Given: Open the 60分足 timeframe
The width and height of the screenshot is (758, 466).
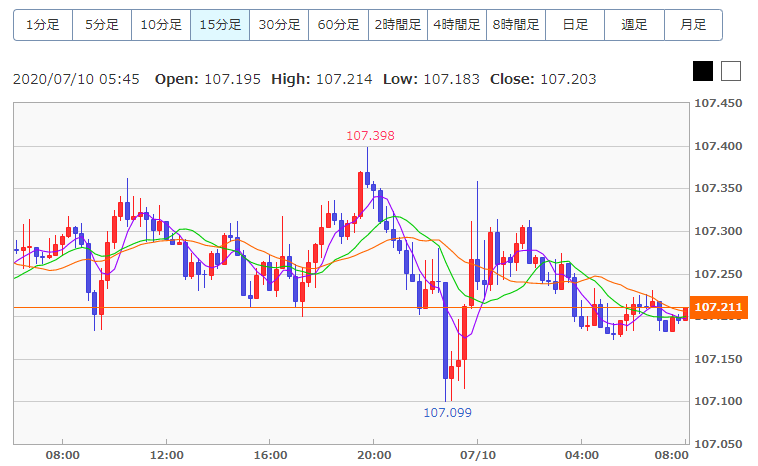Looking at the screenshot, I should [338, 25].
